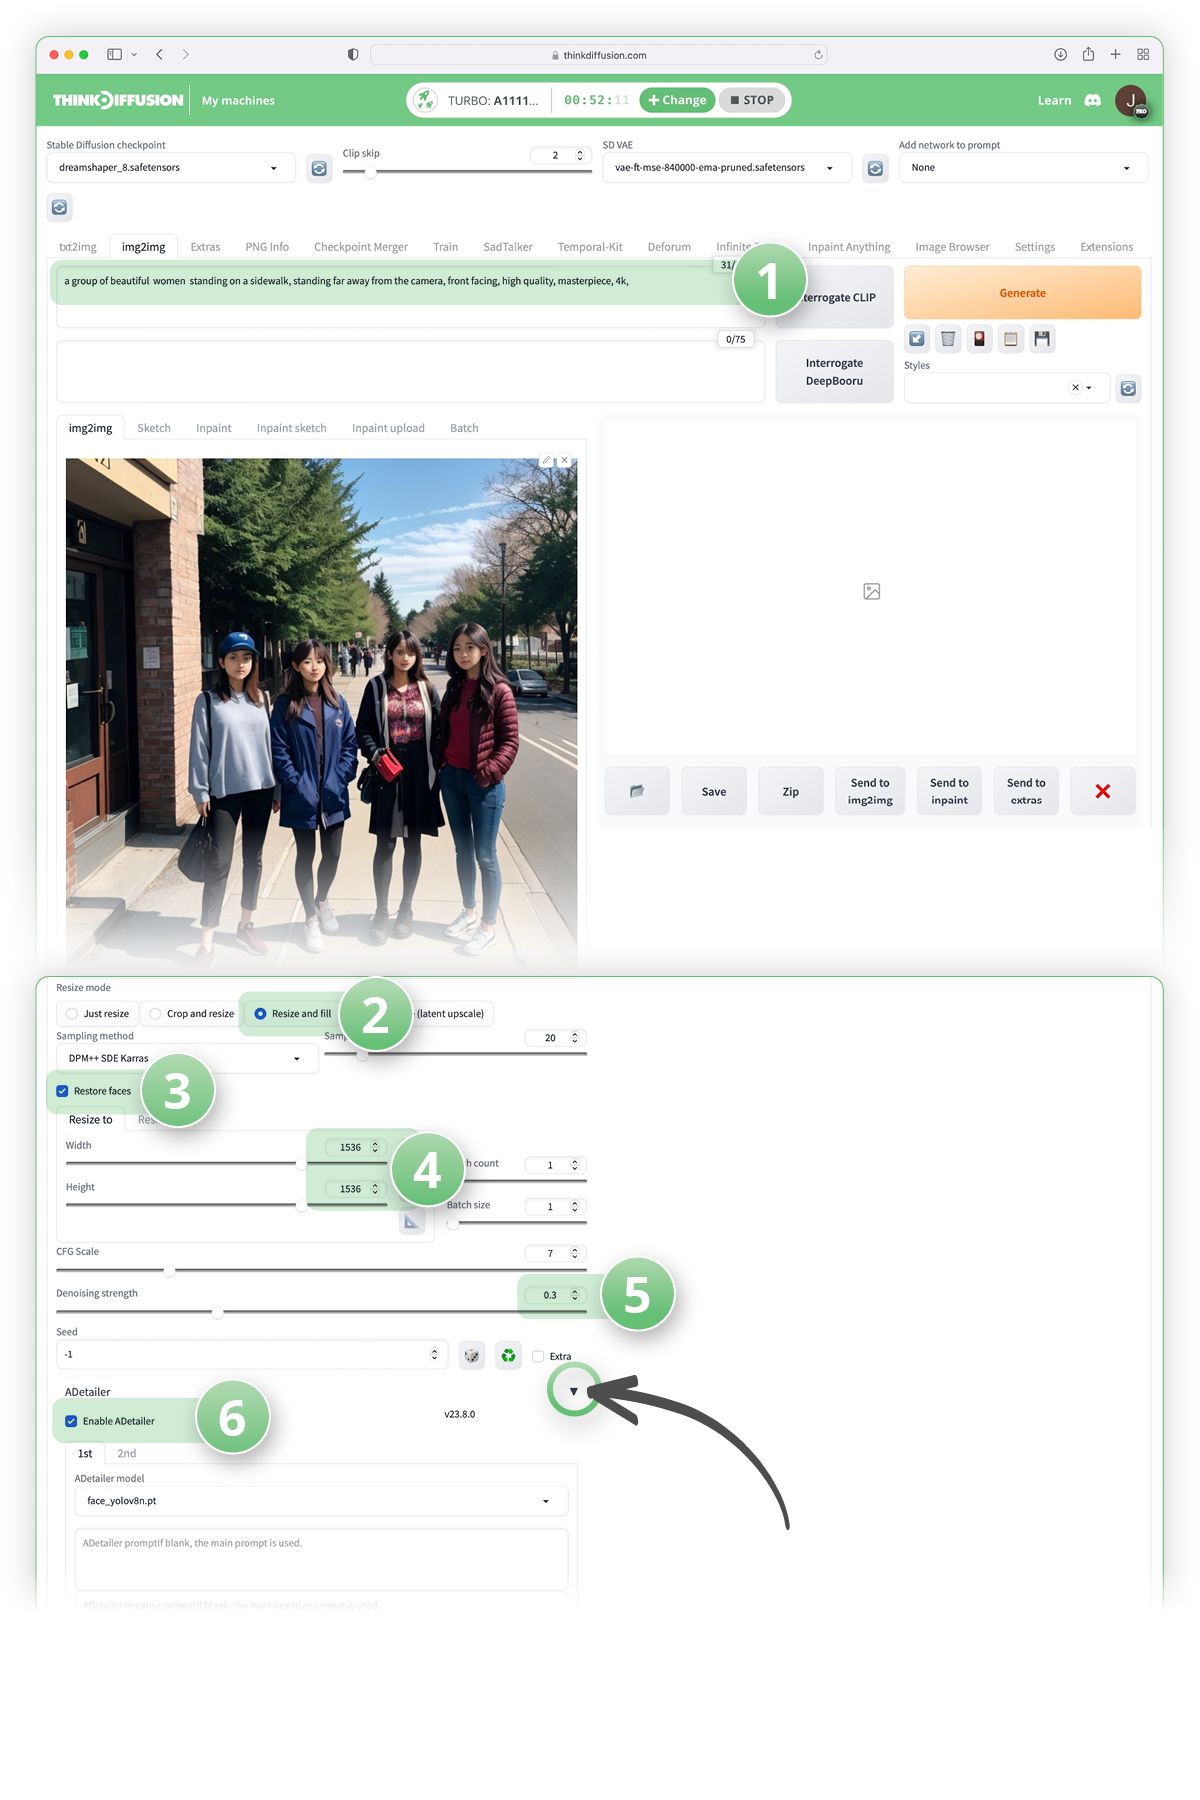Open the Stable Diffusion checkpoint dropdown

click(171, 168)
